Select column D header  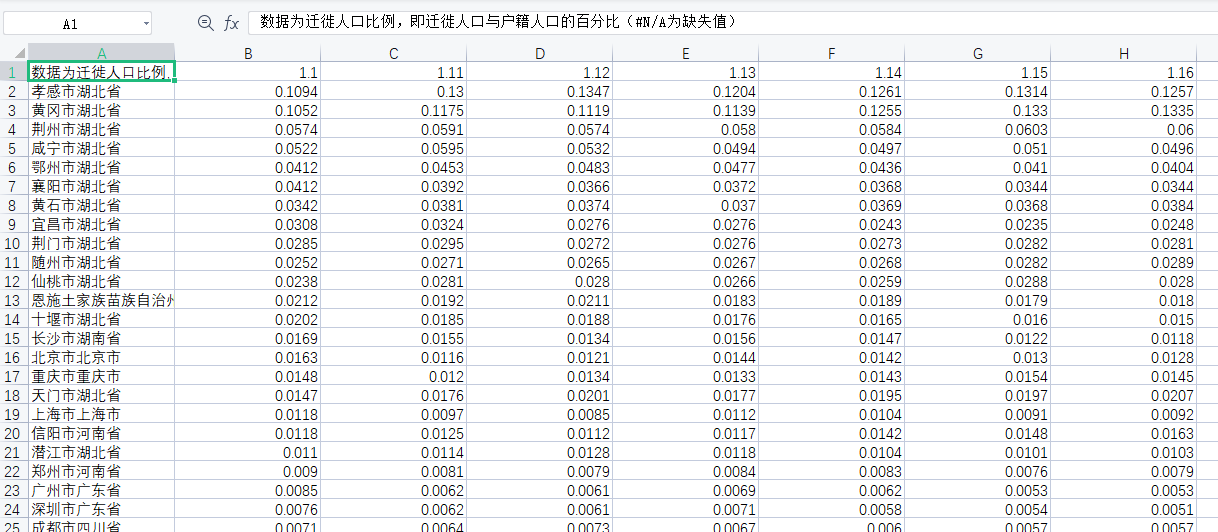point(540,53)
